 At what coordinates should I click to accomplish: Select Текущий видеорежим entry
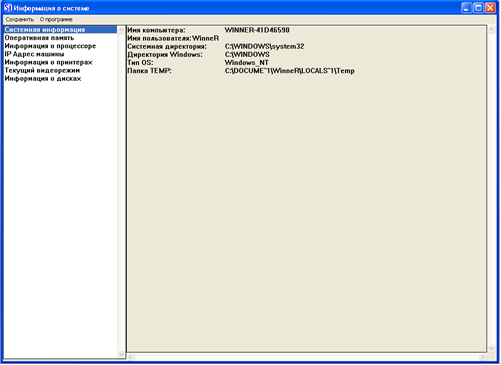point(42,70)
